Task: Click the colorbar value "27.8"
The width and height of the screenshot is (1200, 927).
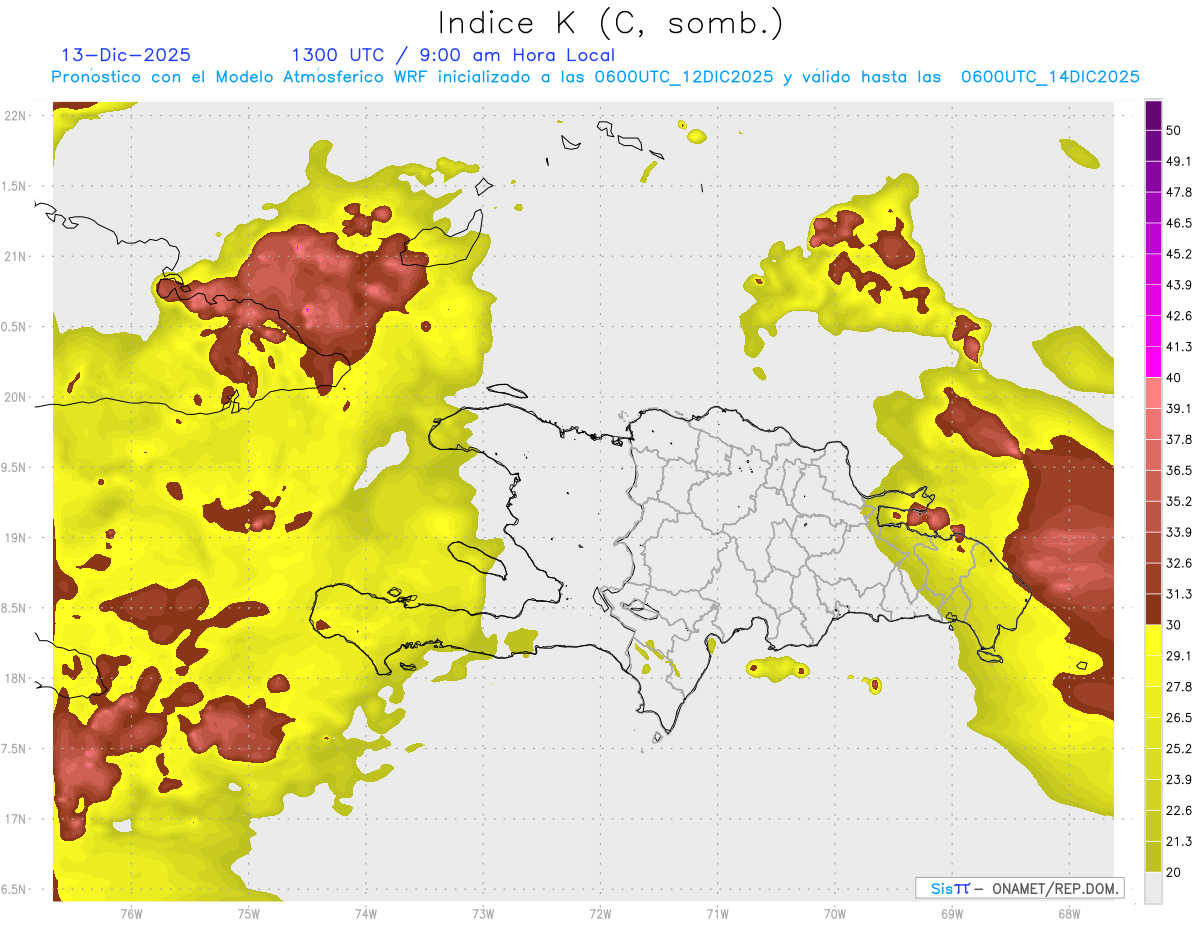Action: 1179,687
